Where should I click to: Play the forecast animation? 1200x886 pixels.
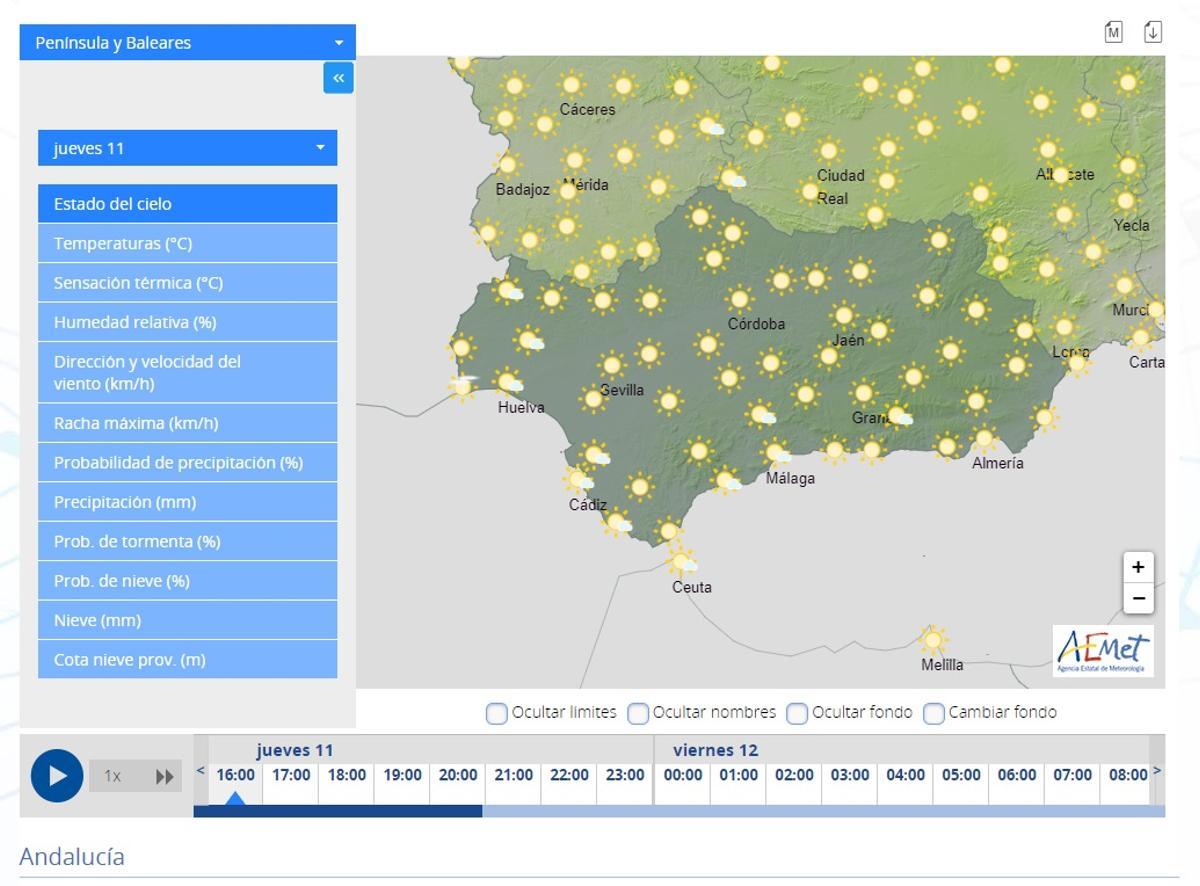[x=57, y=776]
